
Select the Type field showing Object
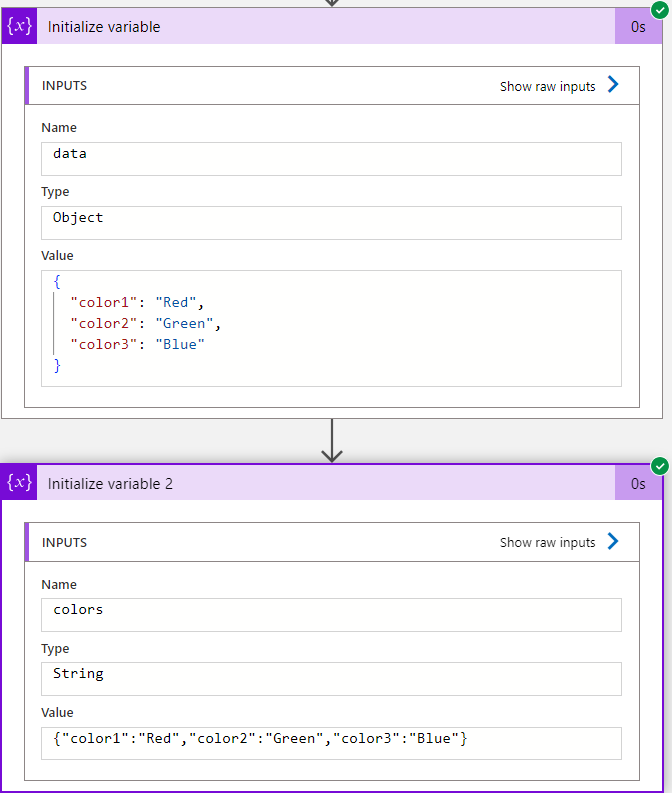[x=331, y=222]
